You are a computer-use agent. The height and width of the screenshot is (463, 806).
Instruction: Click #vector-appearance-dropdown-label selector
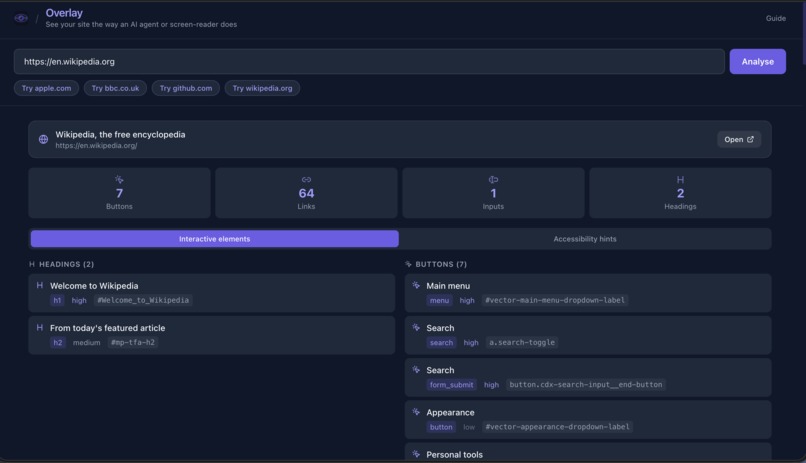[557, 427]
